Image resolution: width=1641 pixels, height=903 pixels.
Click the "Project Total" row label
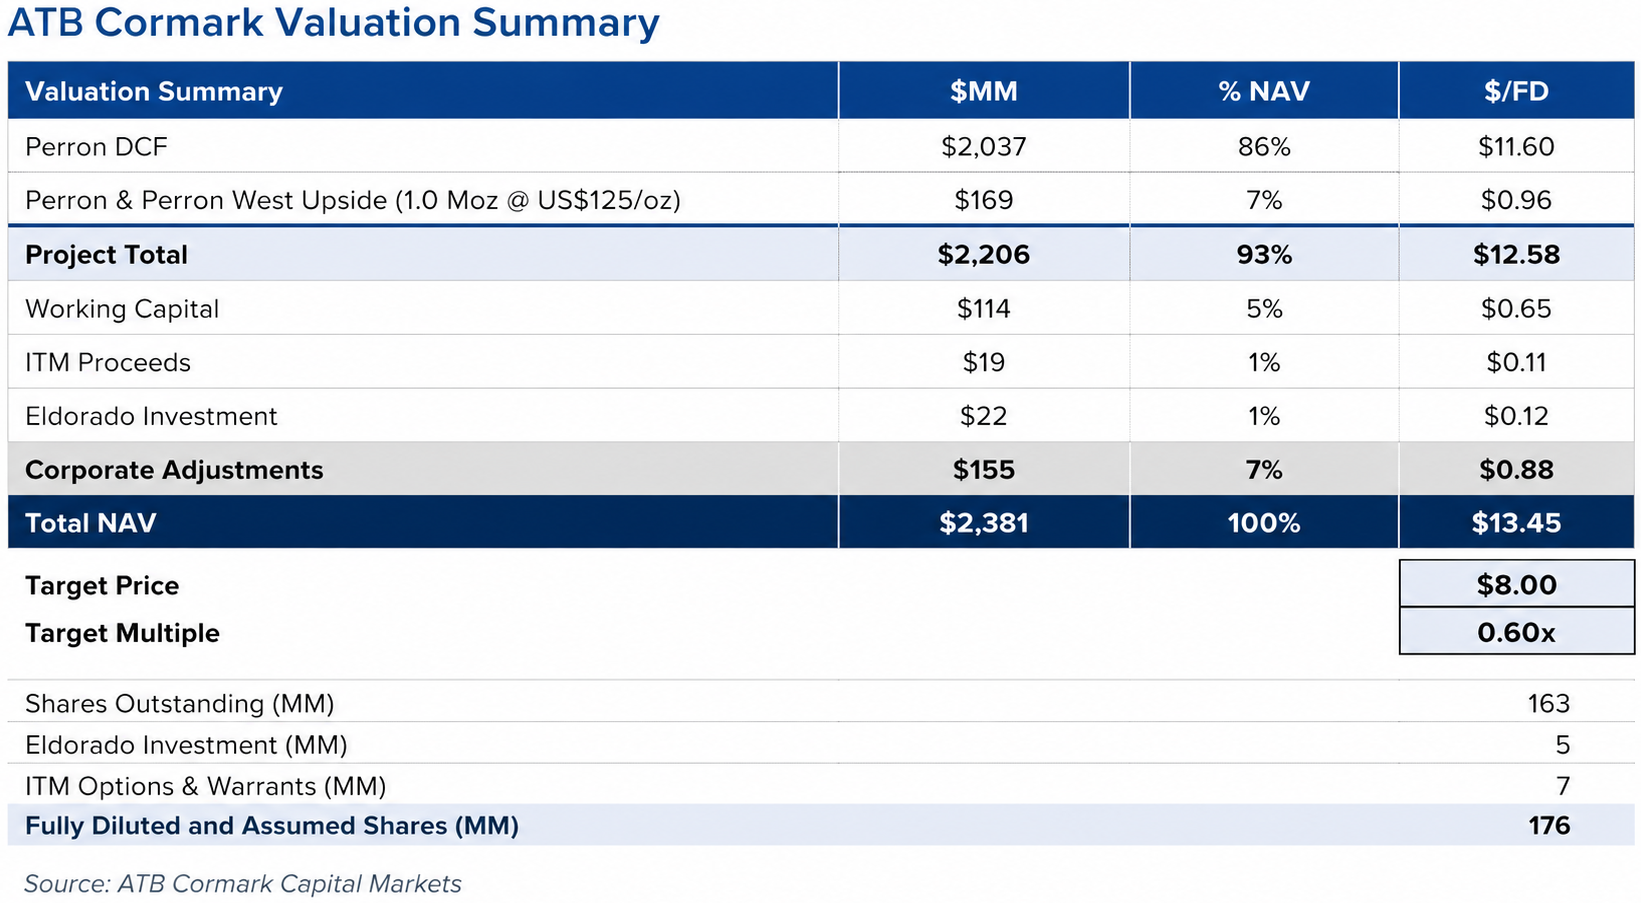tap(106, 255)
